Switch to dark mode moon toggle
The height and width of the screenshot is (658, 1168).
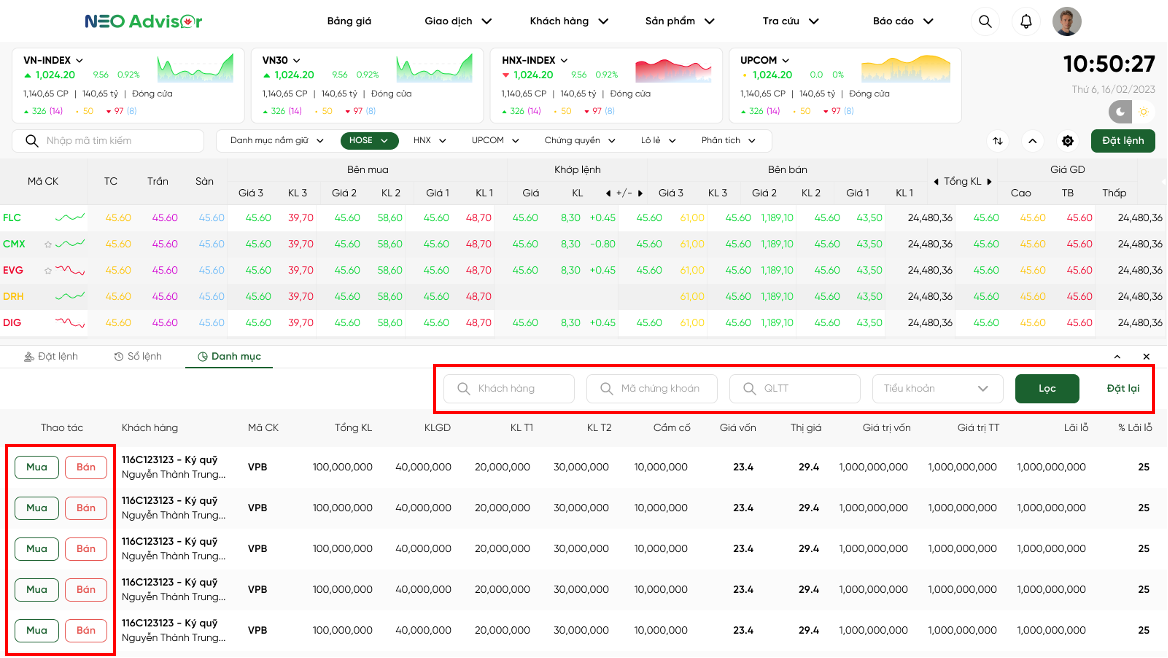pyautogui.click(x=1117, y=110)
